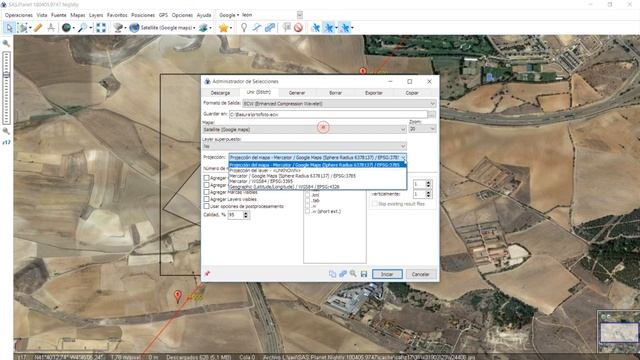Expand the Favorites star dropdown arrow
Image resolution: width=640 pixels, height=360 pixels.
[x=231, y=28]
